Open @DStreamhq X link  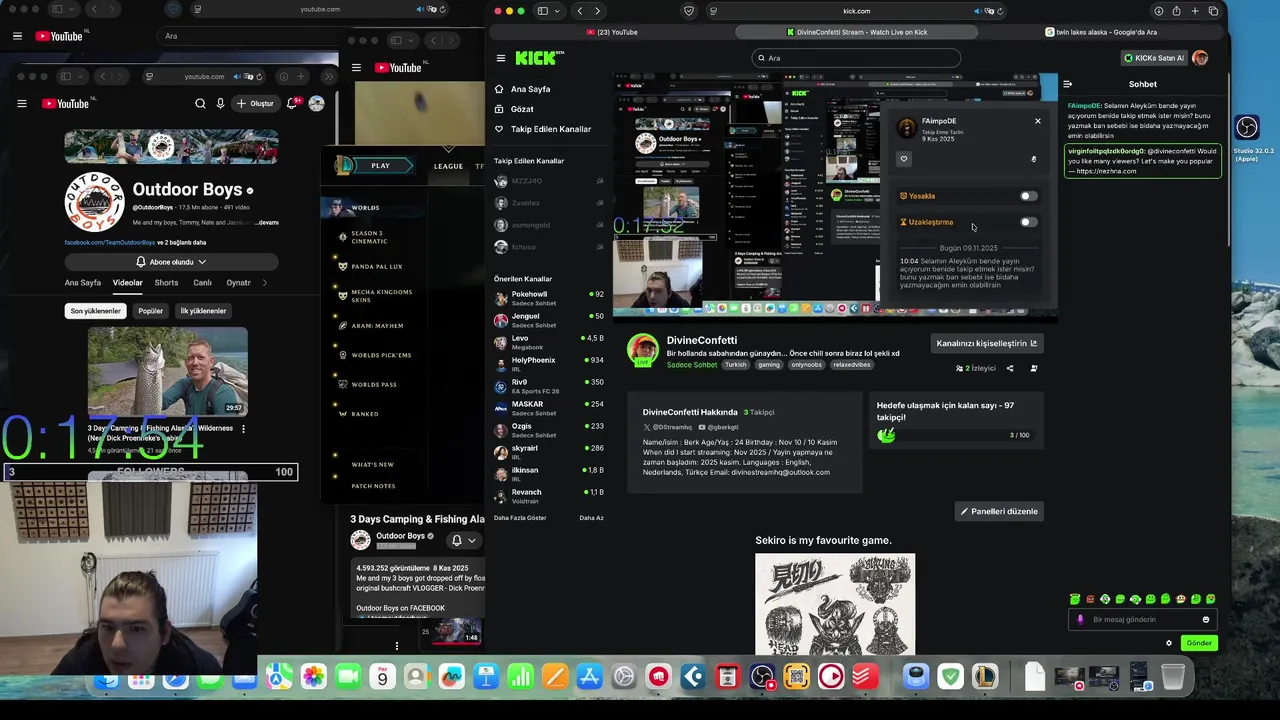pos(667,427)
